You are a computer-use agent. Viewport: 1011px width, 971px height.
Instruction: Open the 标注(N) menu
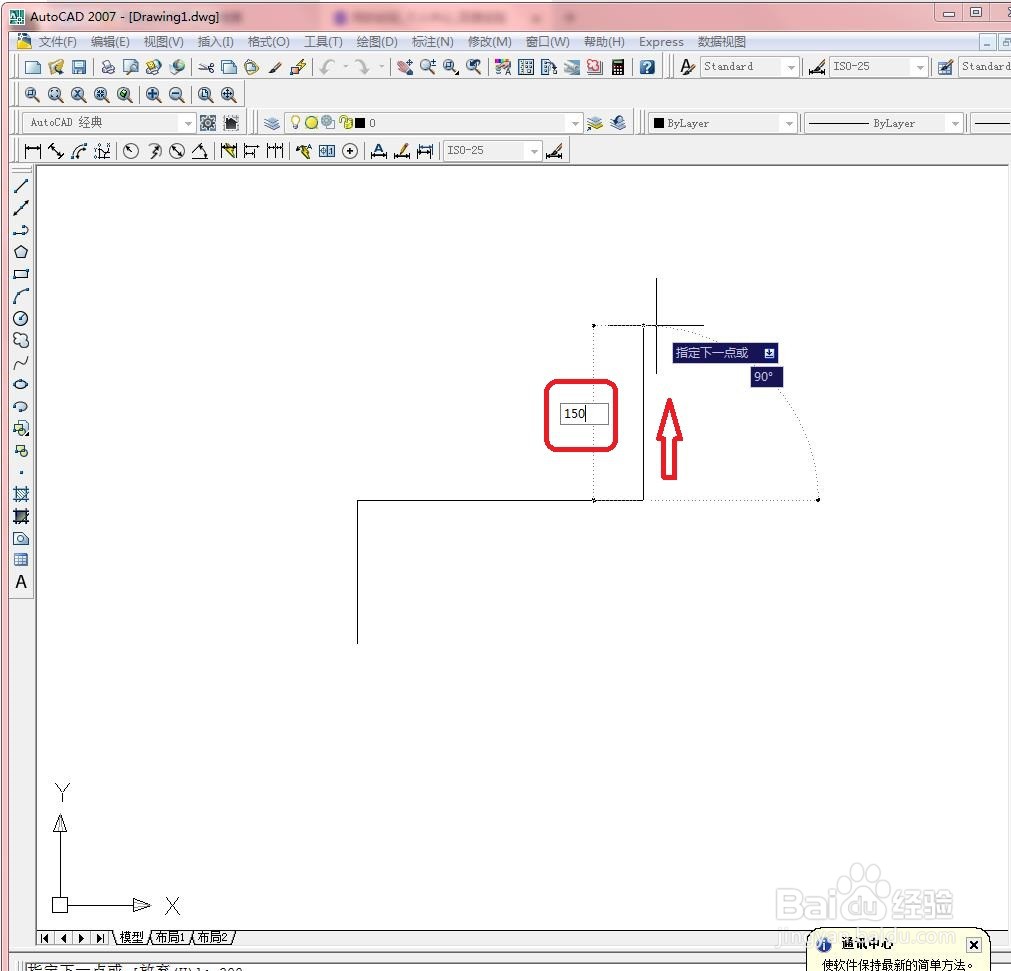[x=433, y=42]
